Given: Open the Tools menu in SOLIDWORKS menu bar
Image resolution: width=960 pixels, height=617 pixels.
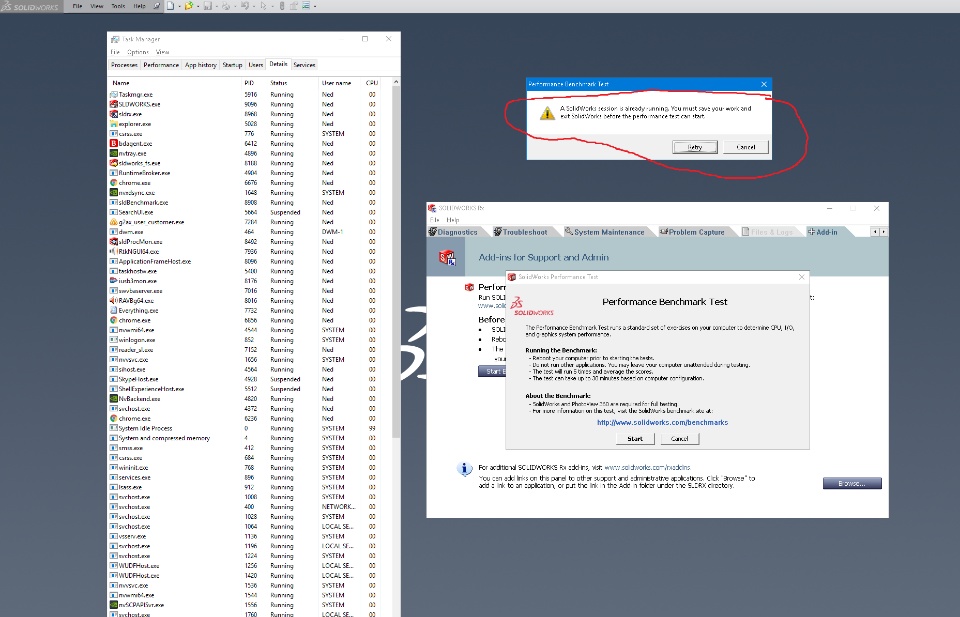Looking at the screenshot, I should pos(118,6).
